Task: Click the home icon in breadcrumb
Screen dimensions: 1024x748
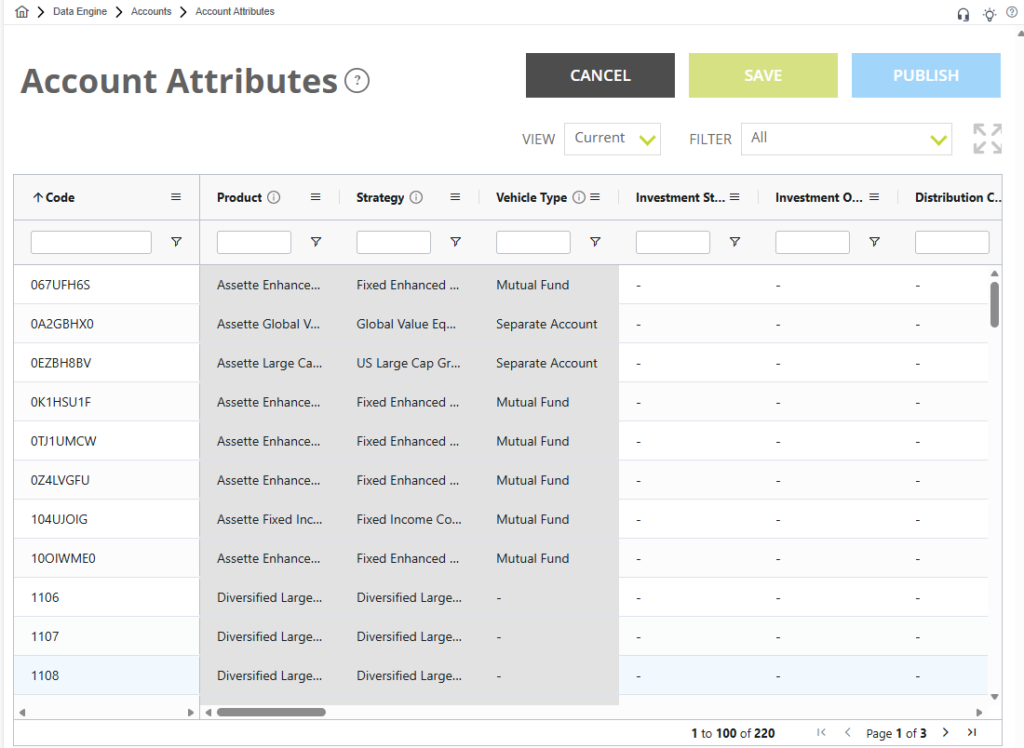Action: click(22, 12)
